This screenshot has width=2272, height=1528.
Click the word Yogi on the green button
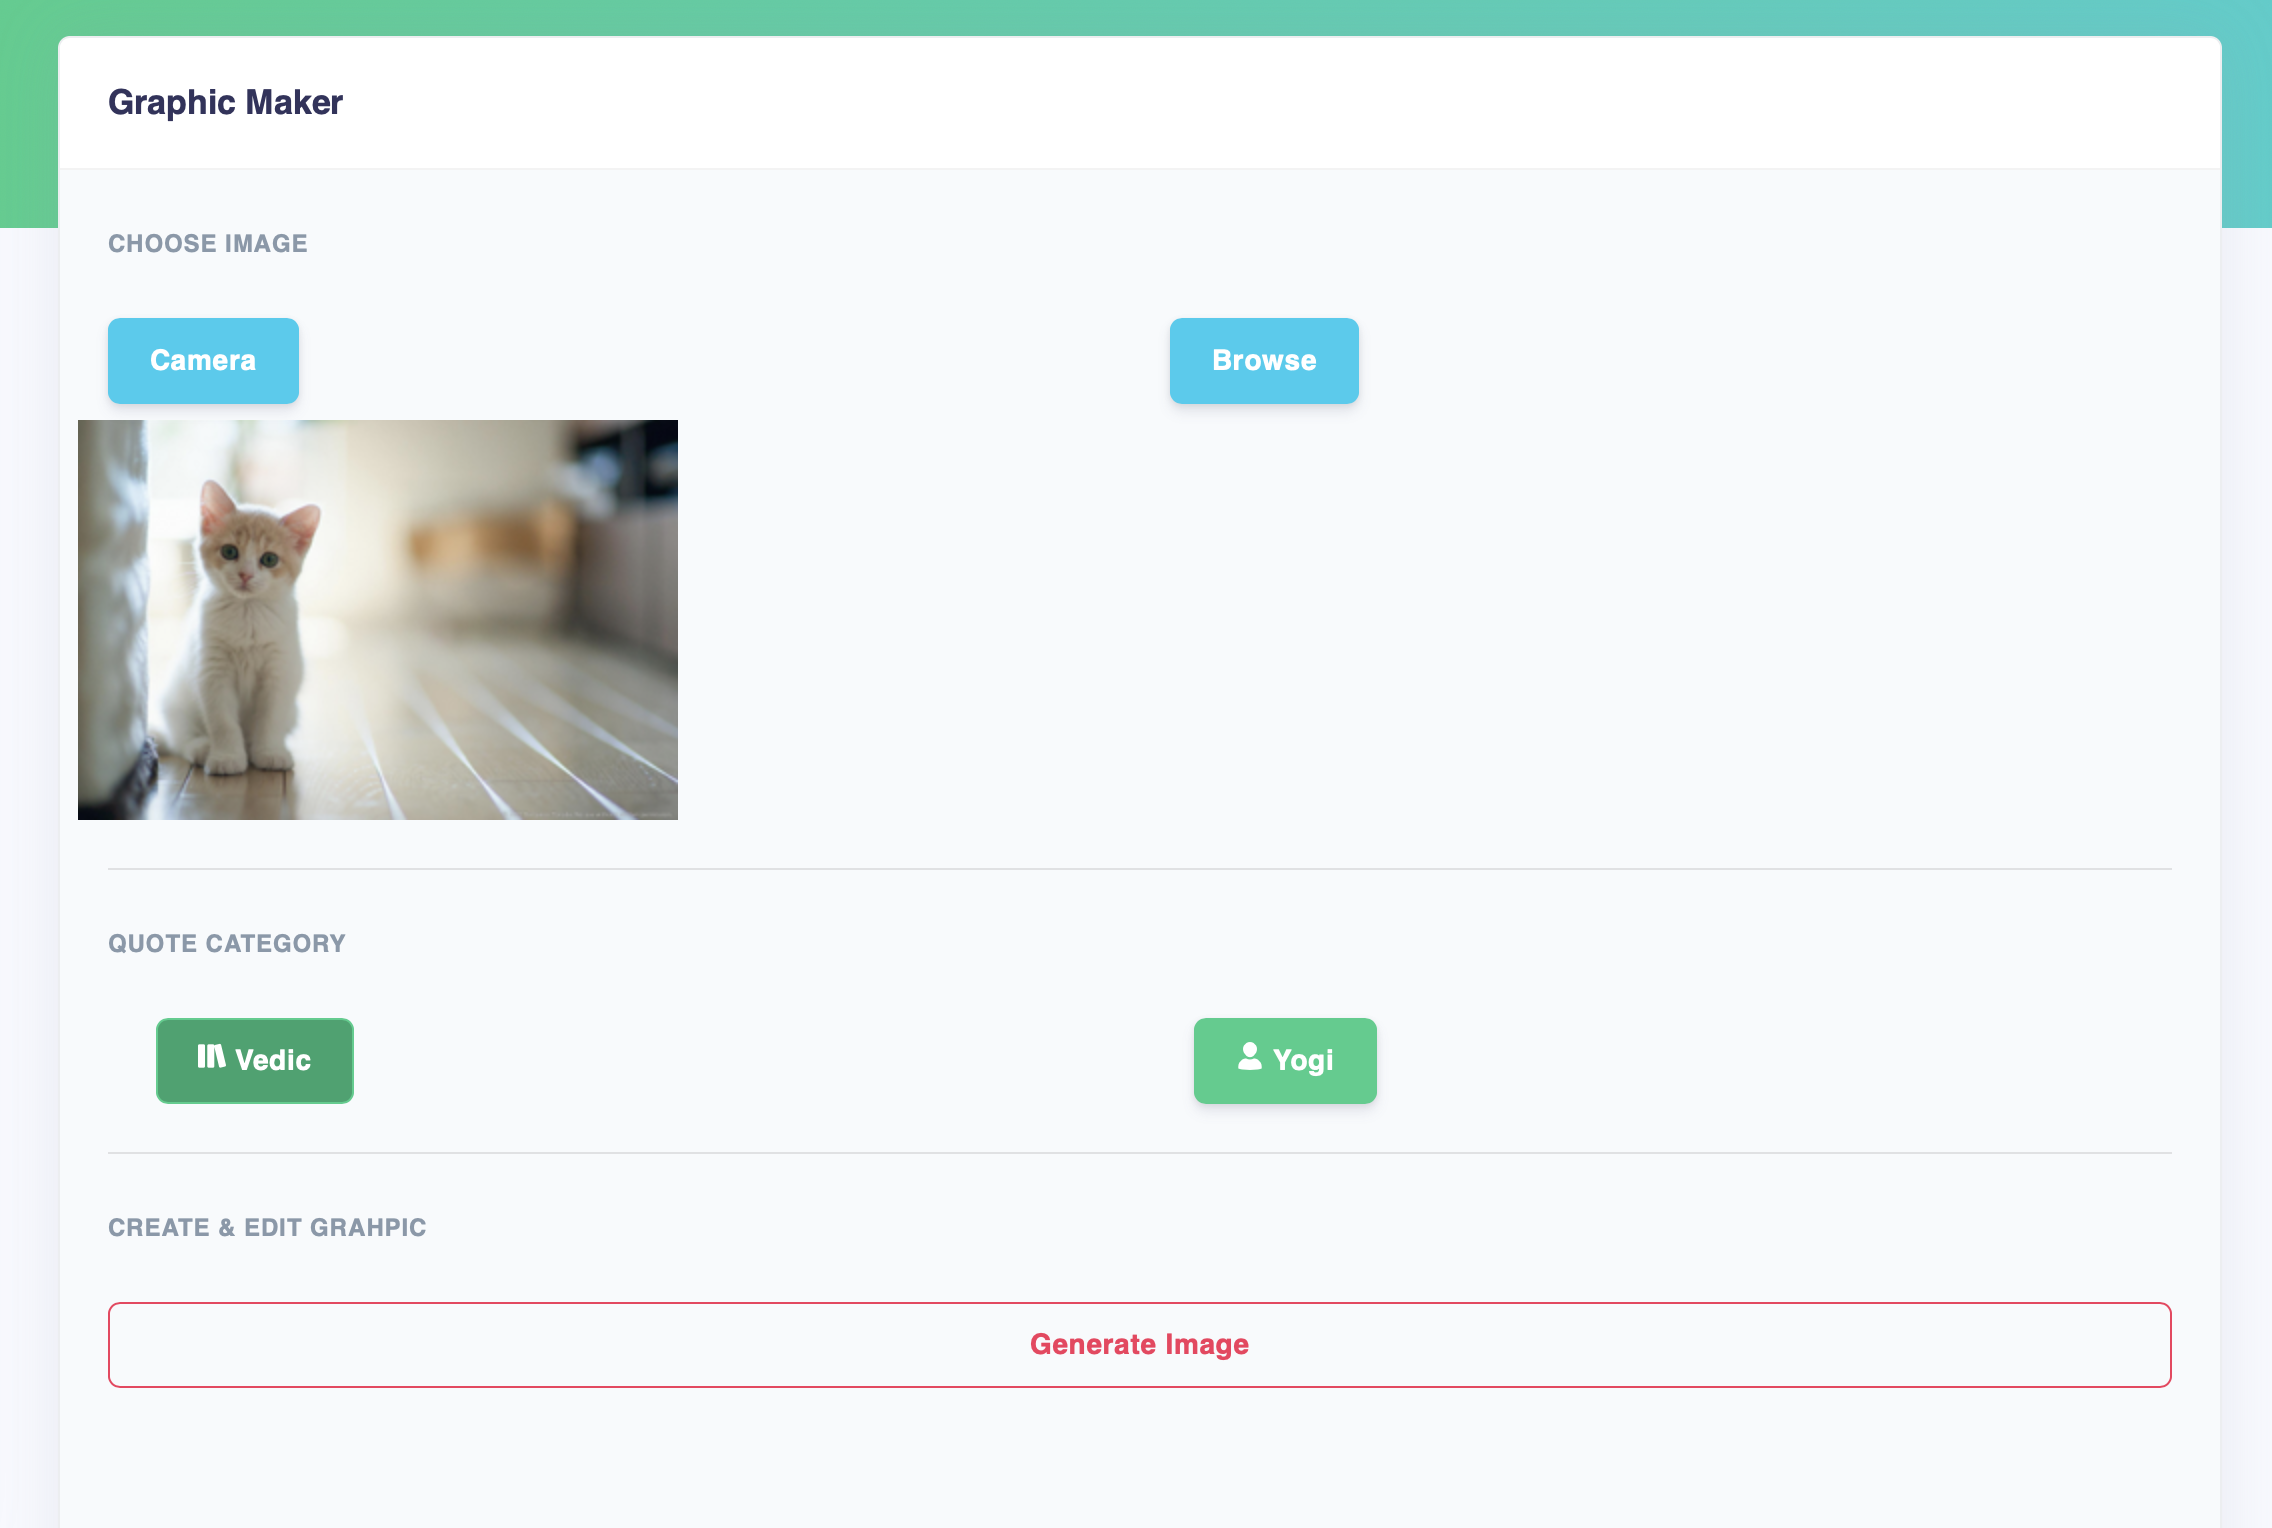click(1303, 1061)
